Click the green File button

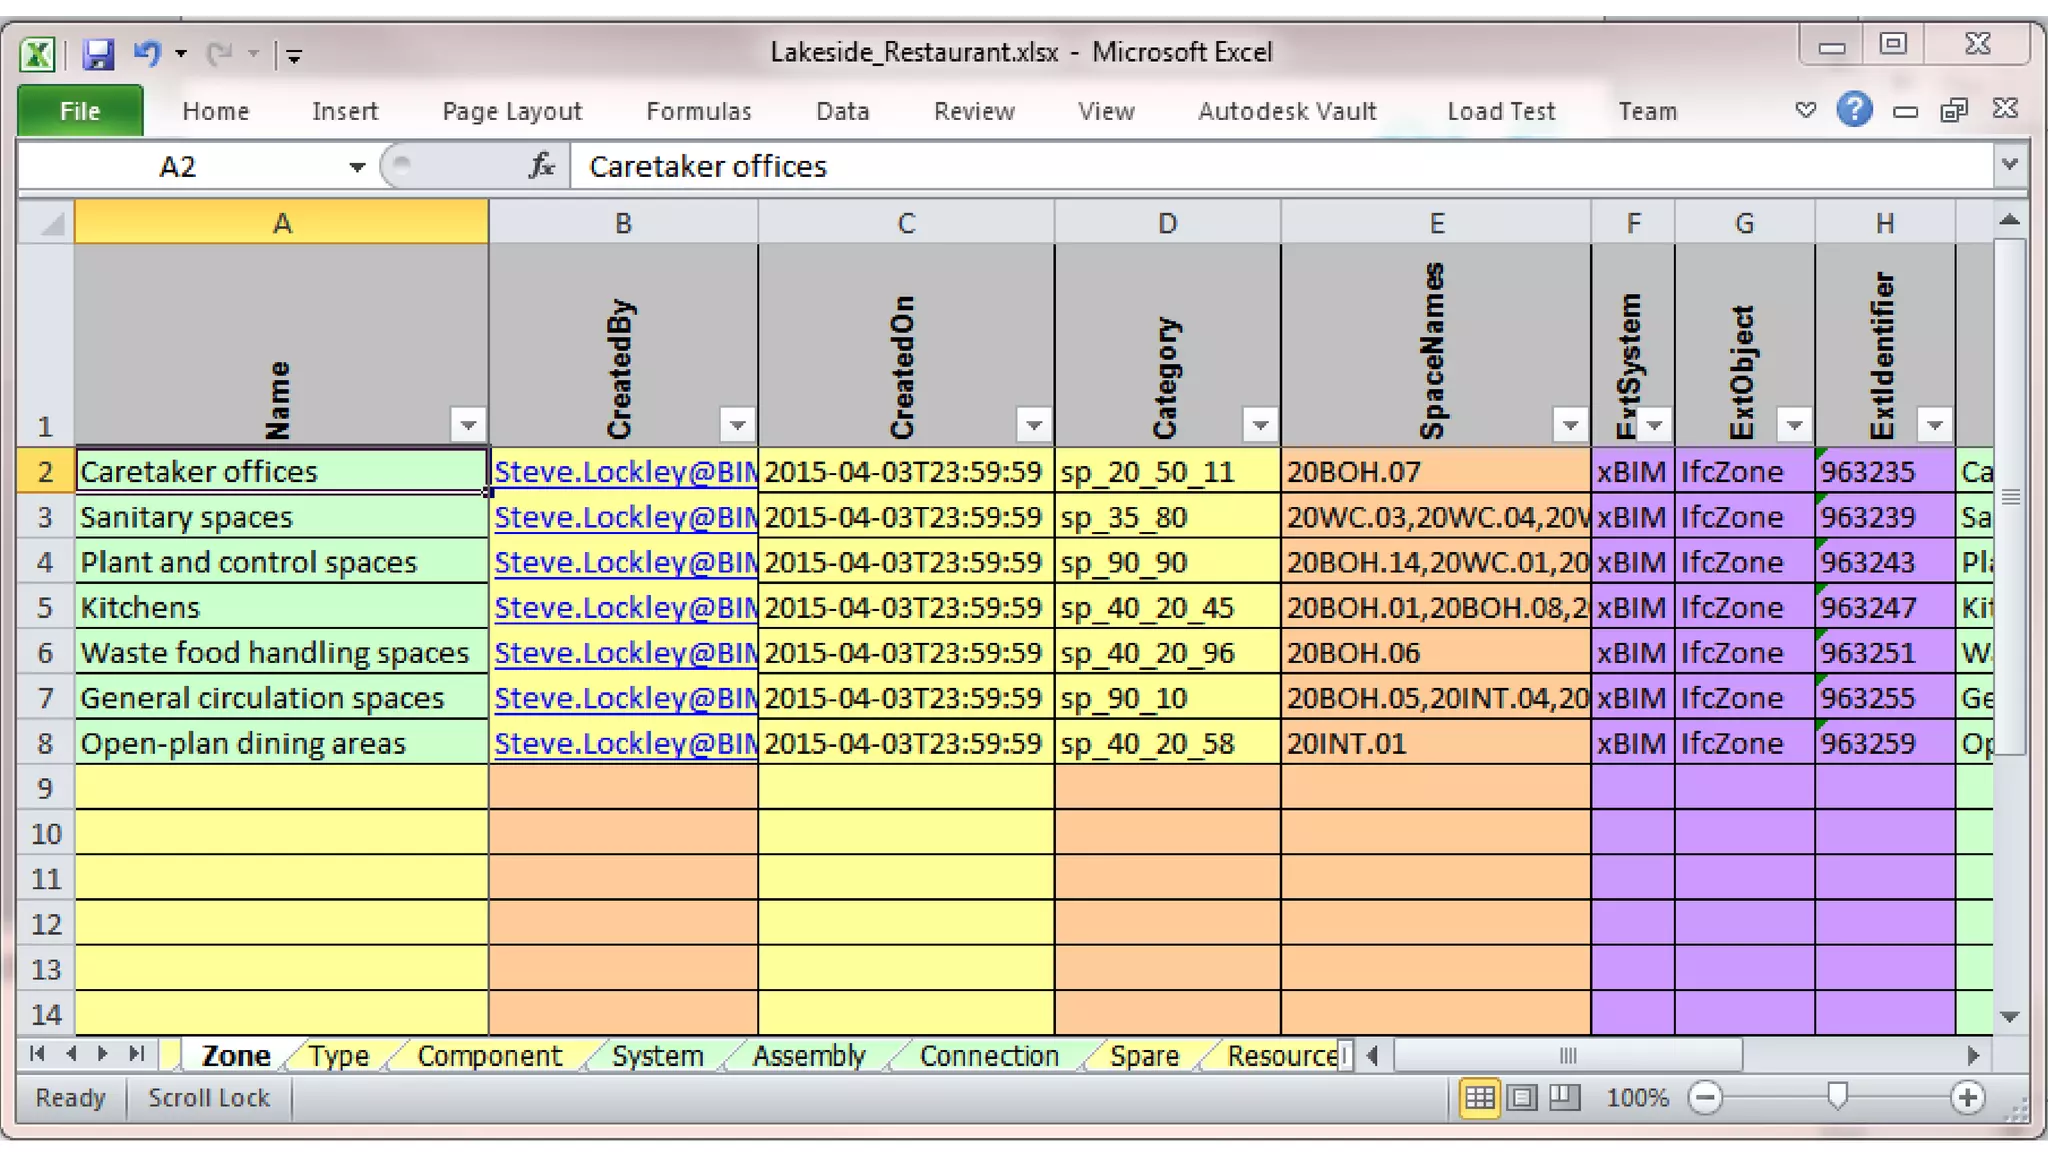point(80,111)
